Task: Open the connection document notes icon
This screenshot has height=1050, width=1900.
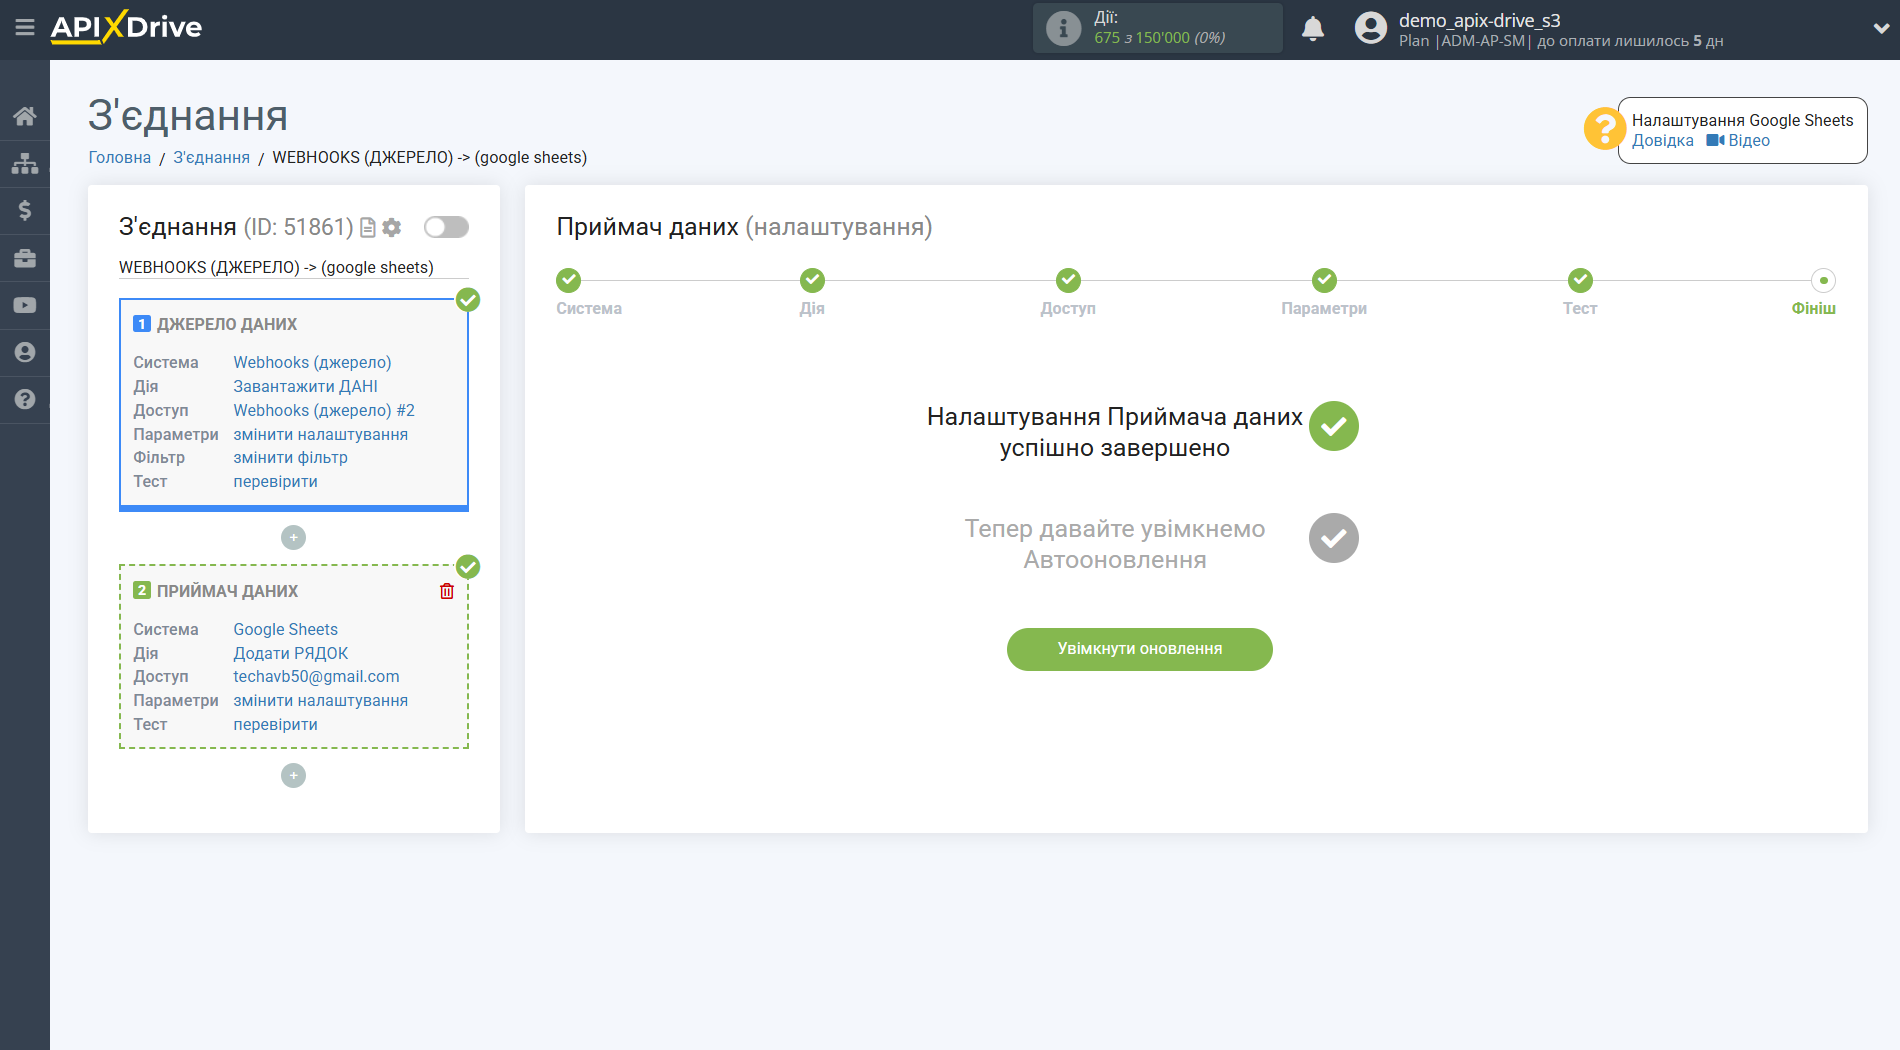Action: click(368, 228)
